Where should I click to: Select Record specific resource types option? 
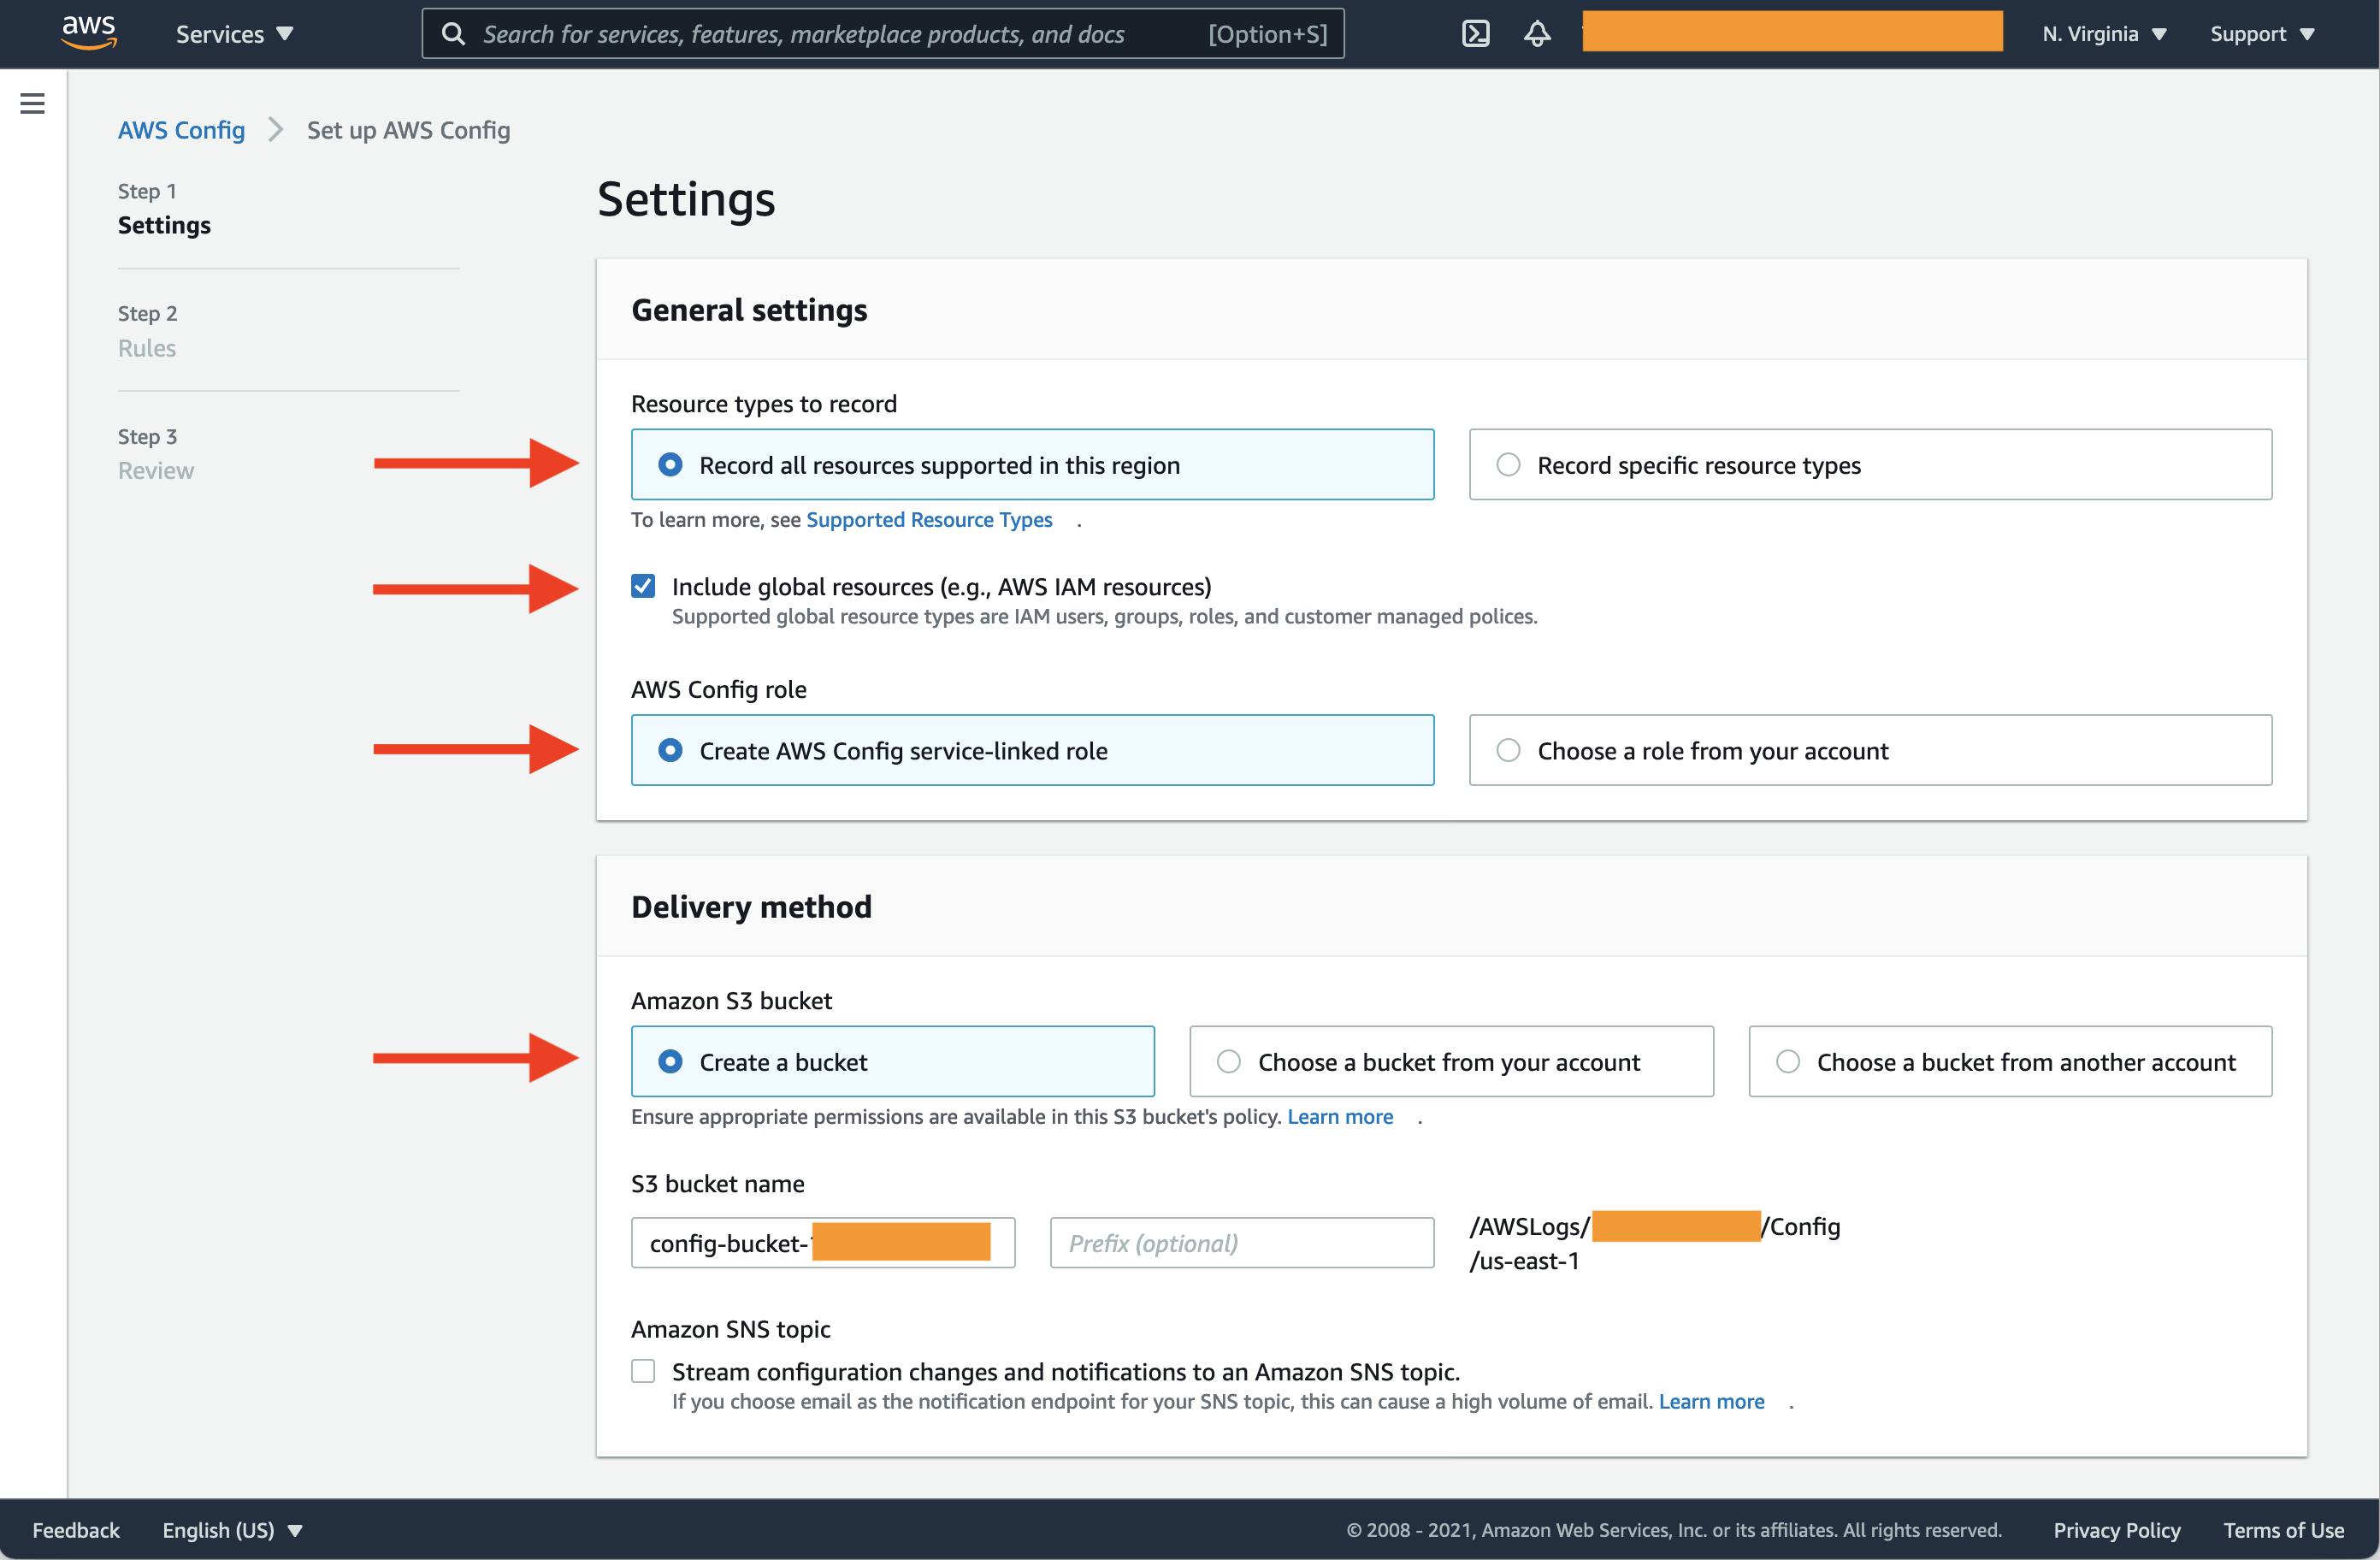[1870, 465]
